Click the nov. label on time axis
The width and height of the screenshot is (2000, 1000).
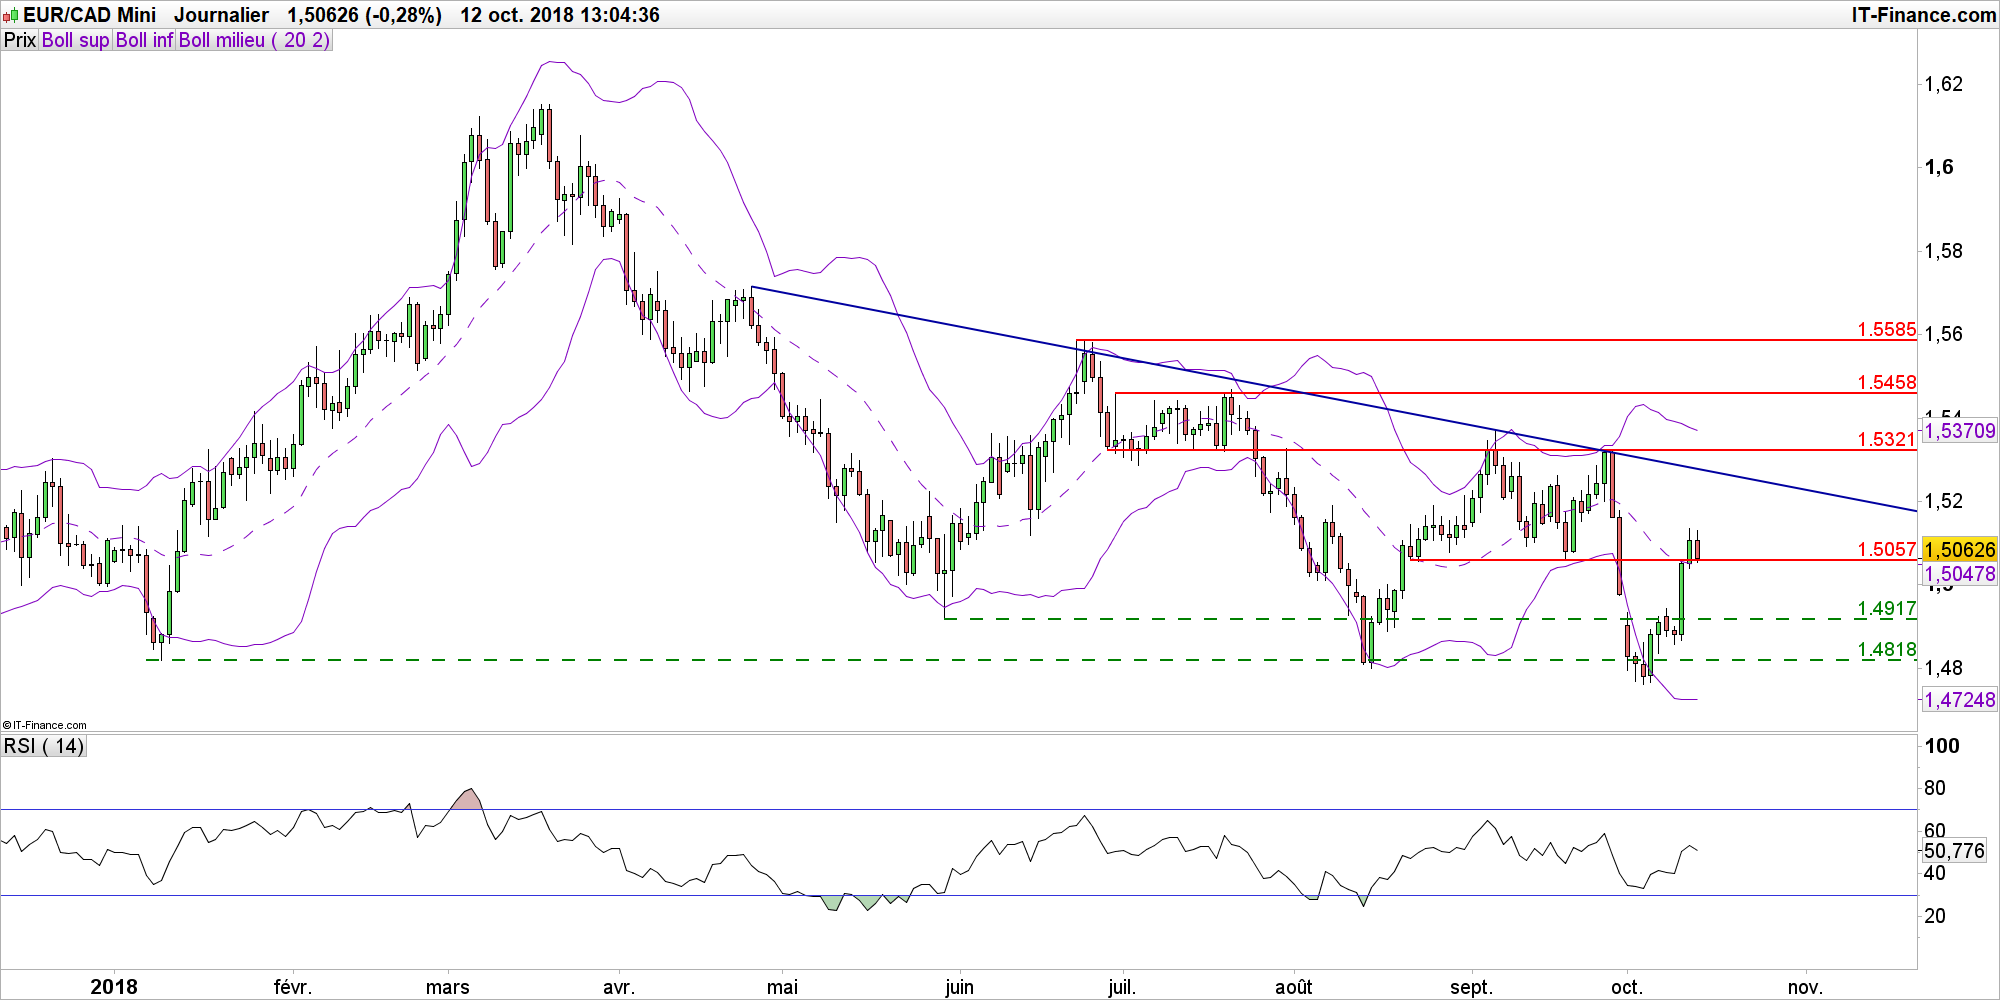1805,987
